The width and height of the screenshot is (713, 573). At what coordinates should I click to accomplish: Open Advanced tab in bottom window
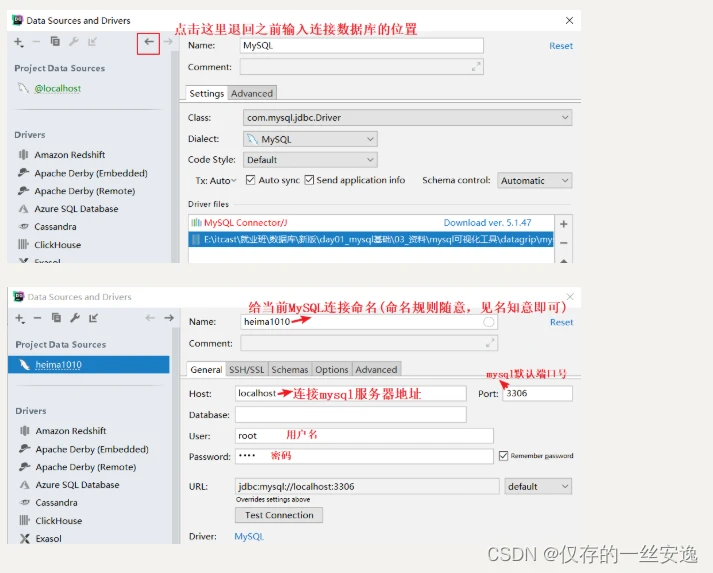tap(376, 369)
